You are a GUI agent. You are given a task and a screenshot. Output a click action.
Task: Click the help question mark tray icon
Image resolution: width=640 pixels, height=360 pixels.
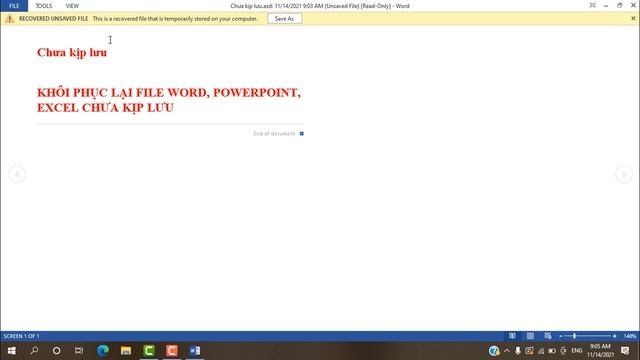pyautogui.click(x=494, y=351)
